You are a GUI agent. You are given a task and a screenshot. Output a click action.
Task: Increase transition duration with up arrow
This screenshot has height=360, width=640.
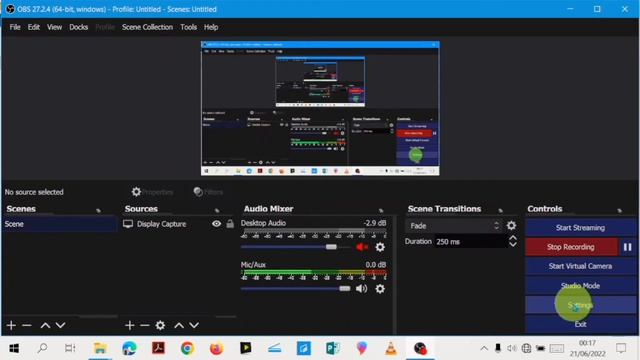[513, 238]
